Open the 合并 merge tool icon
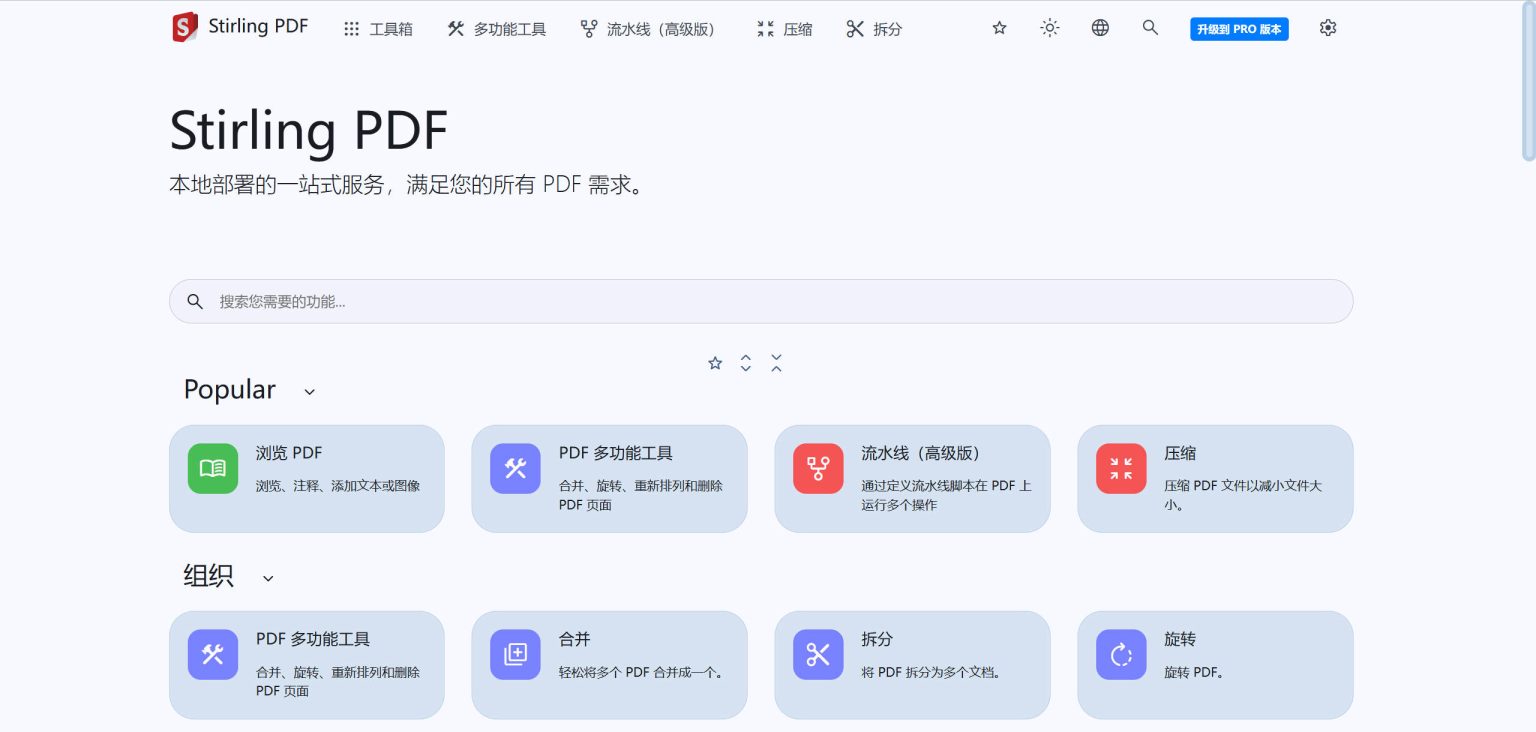1536x732 pixels. (516, 654)
